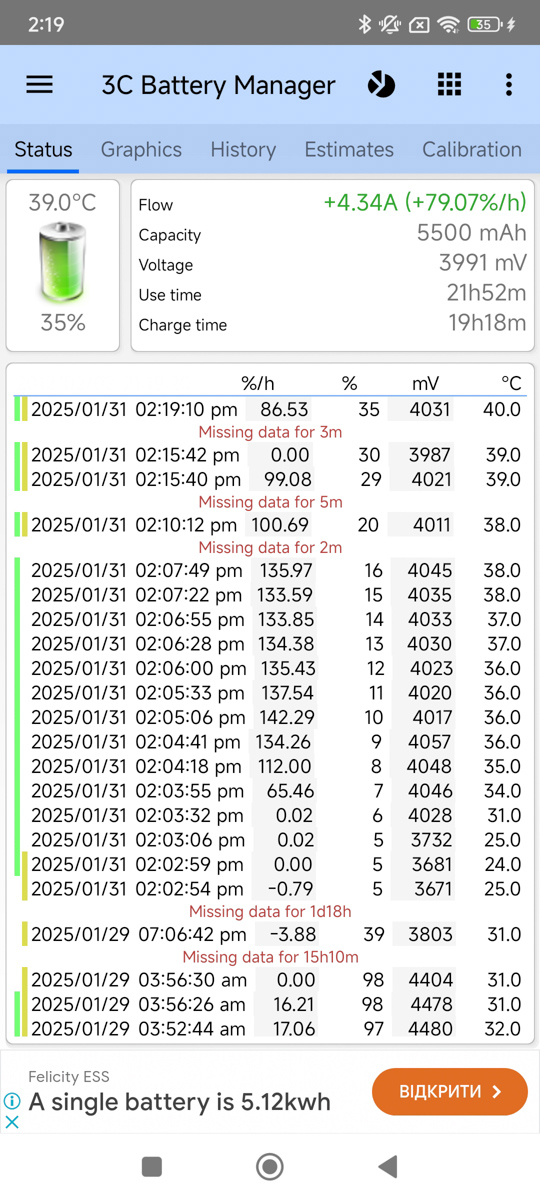Tap the Charge time 19h18m row

click(332, 324)
